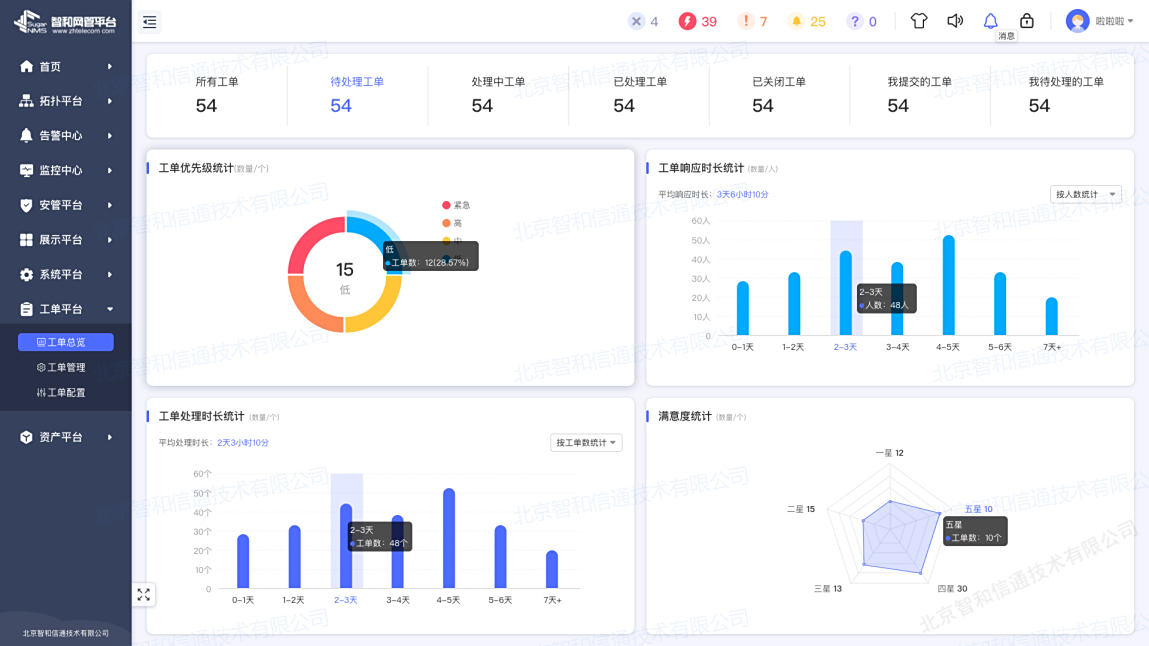Click the yellow bell alarm icon showing 25

tap(797, 21)
